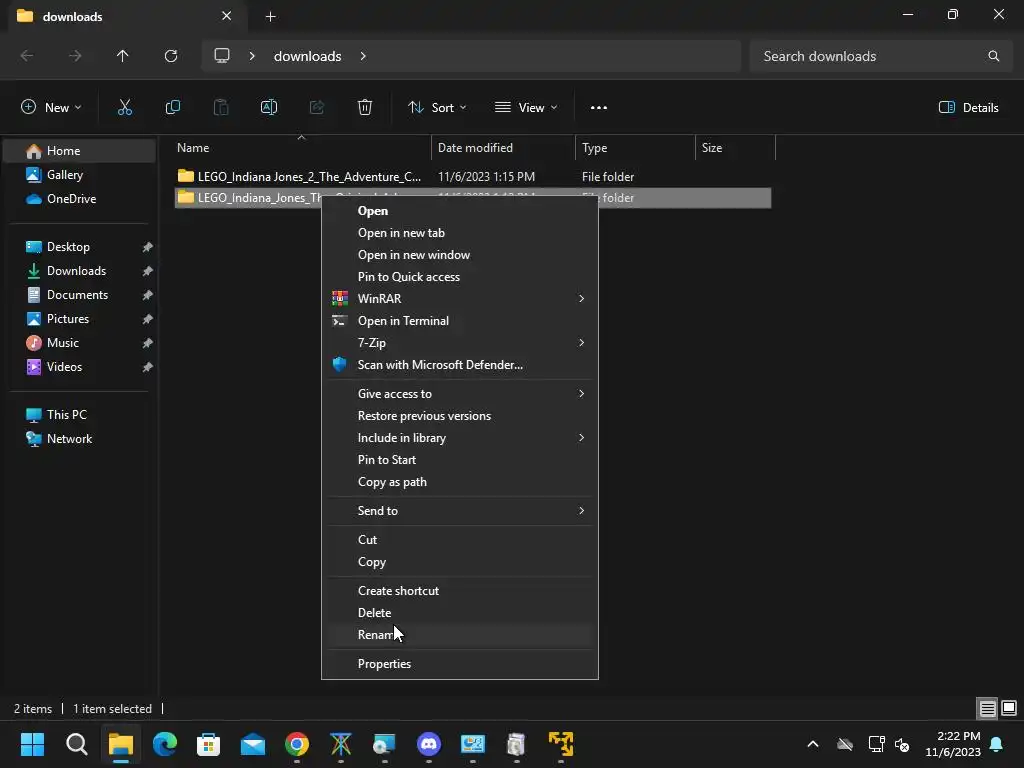Click the Rename toolbar icon
The image size is (1024, 768).
coord(269,108)
